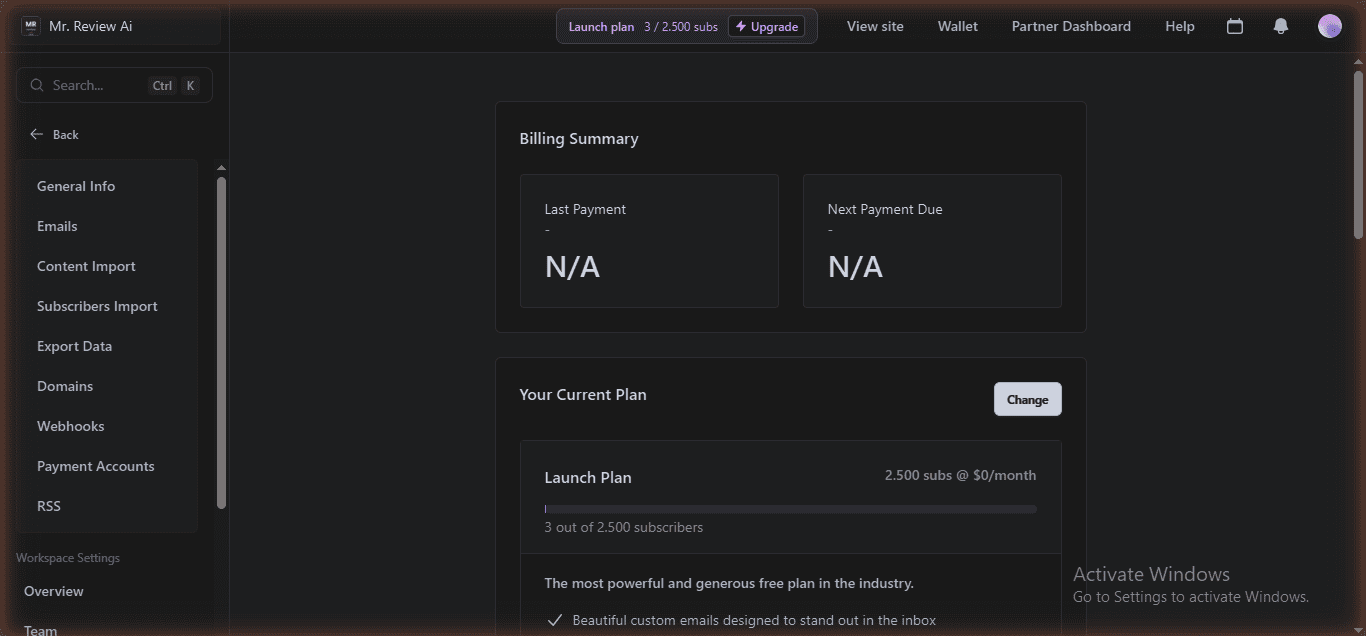The height and width of the screenshot is (636, 1366).
Task: Click the Change plan button
Action: point(1027,399)
